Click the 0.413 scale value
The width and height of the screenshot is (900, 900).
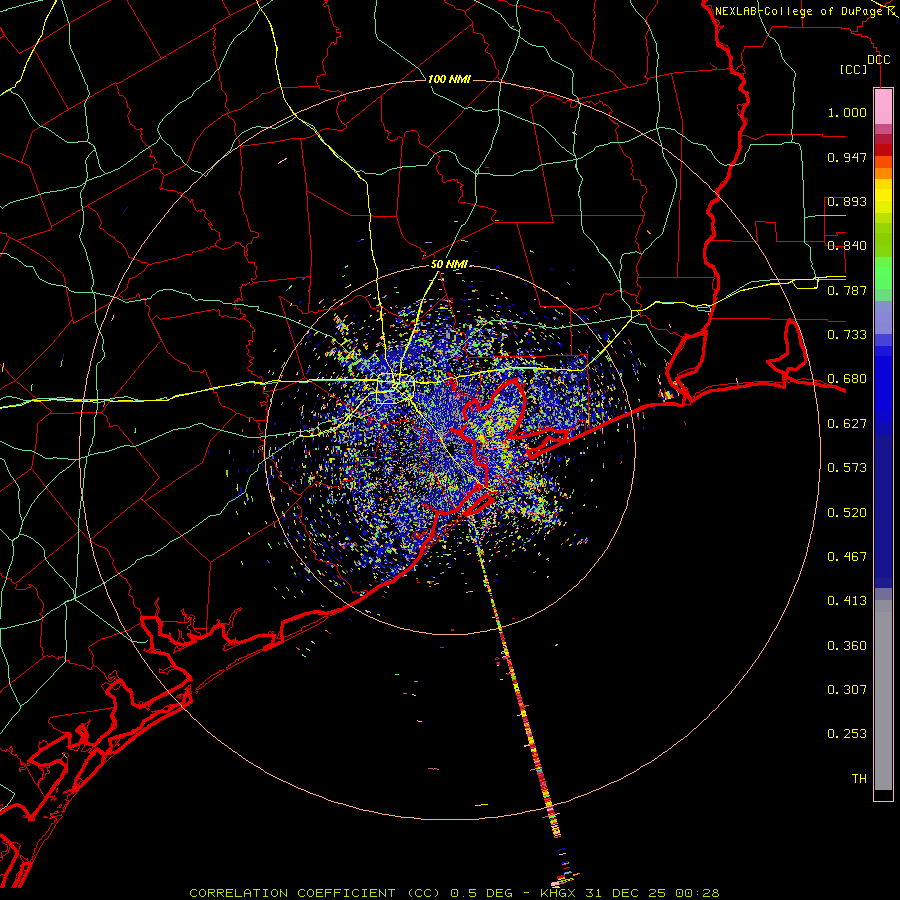pyautogui.click(x=847, y=601)
